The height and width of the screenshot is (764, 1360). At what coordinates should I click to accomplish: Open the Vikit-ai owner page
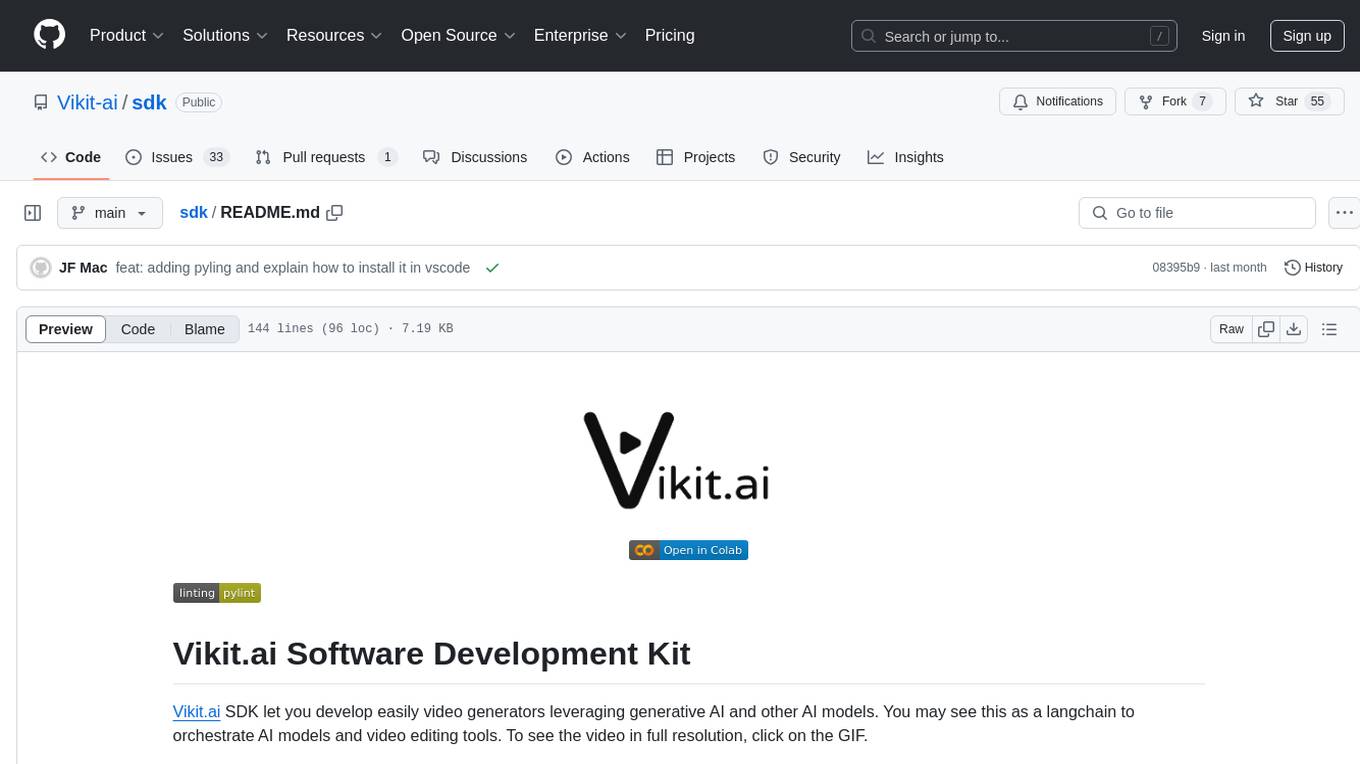(87, 102)
